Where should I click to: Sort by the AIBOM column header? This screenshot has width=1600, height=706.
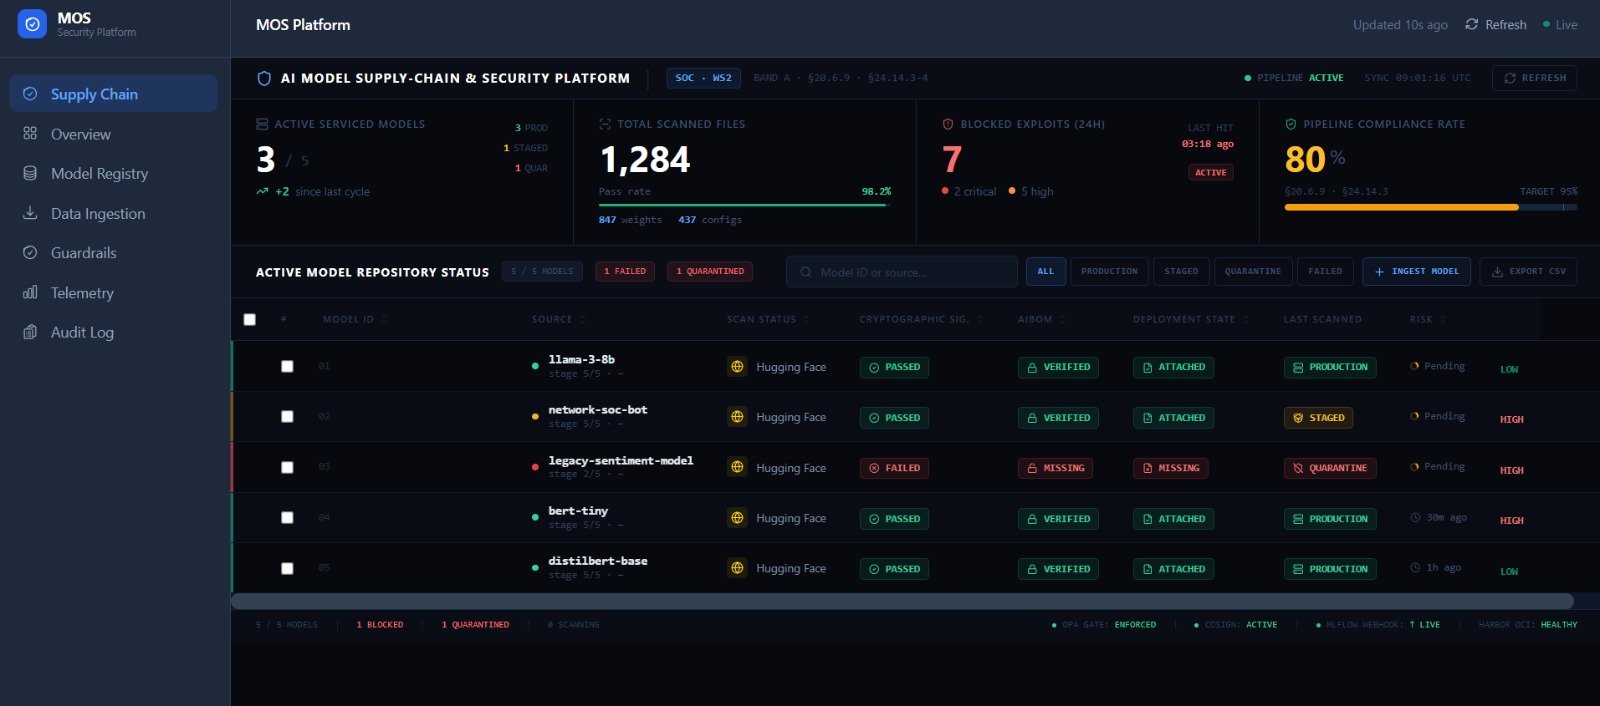coord(1042,319)
